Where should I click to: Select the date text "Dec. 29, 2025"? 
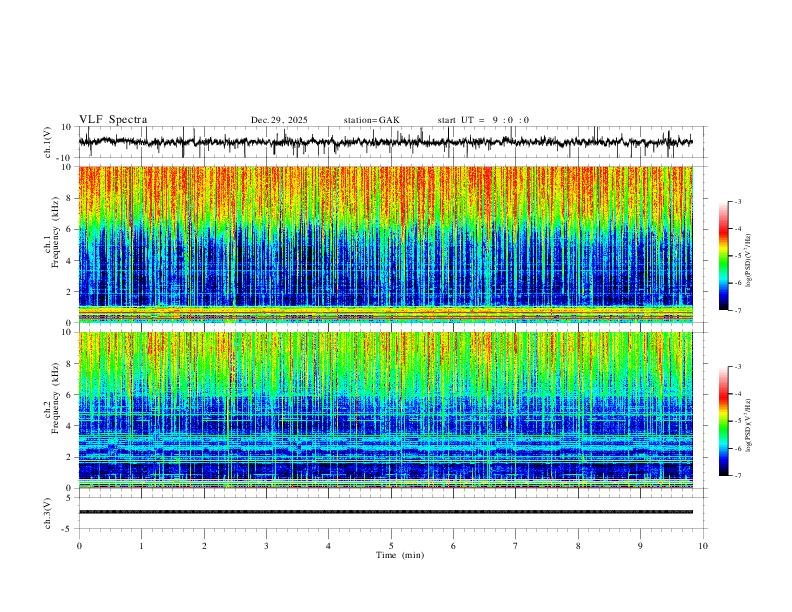(x=279, y=120)
